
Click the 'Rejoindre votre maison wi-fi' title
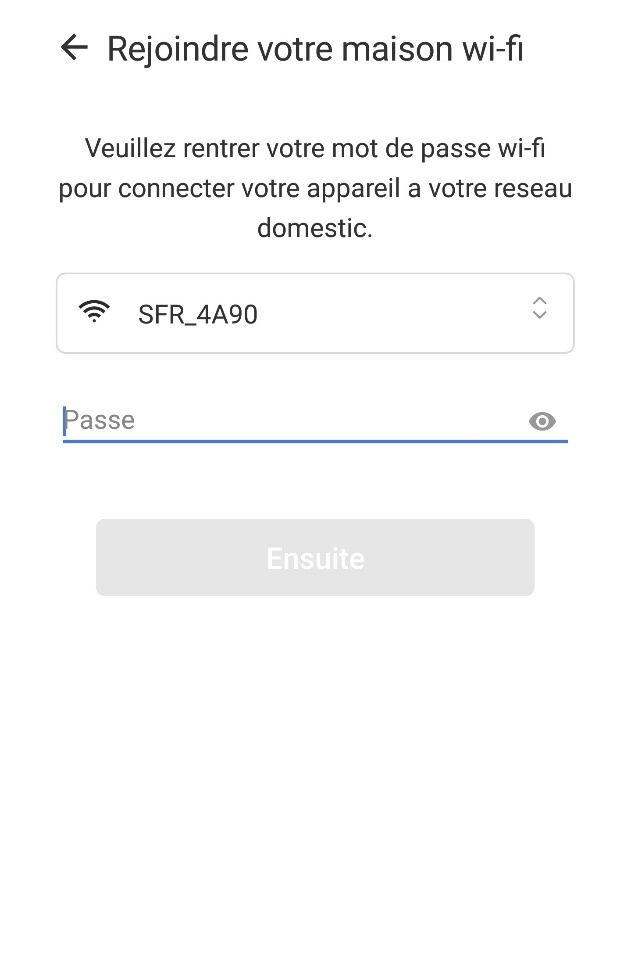pyautogui.click(x=315, y=49)
